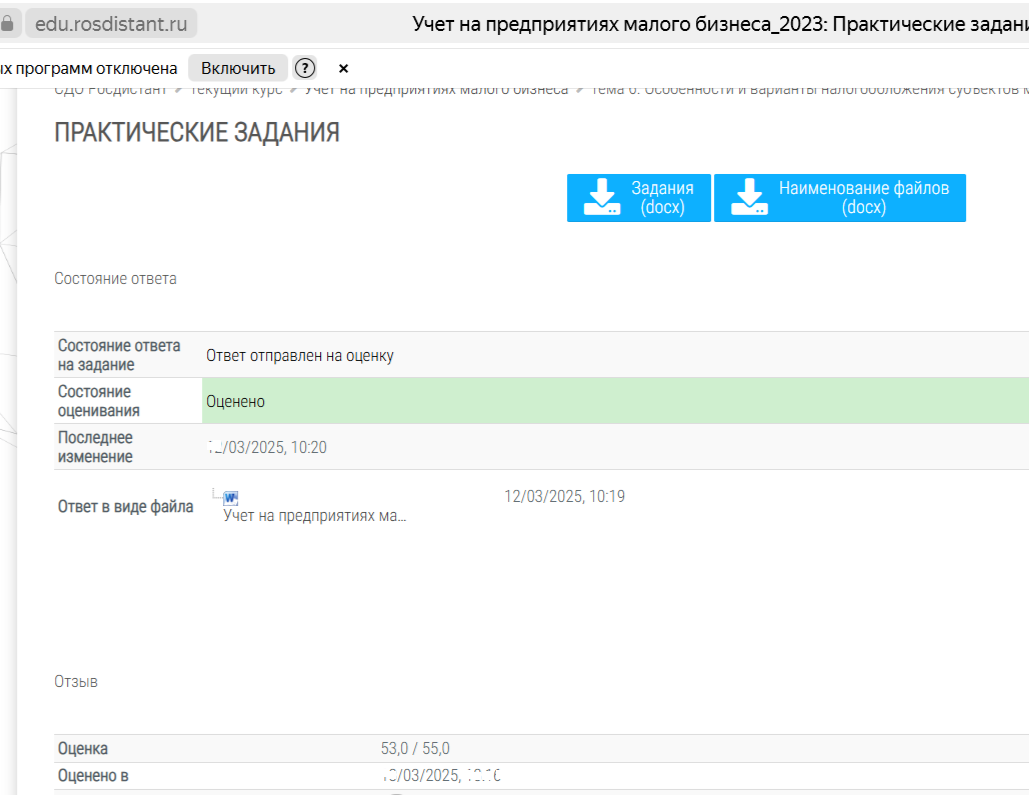Click the ПРАКТИЧЕСКИЕ ЗАДАНИЯ heading
The image size is (1029, 796).
click(x=197, y=133)
